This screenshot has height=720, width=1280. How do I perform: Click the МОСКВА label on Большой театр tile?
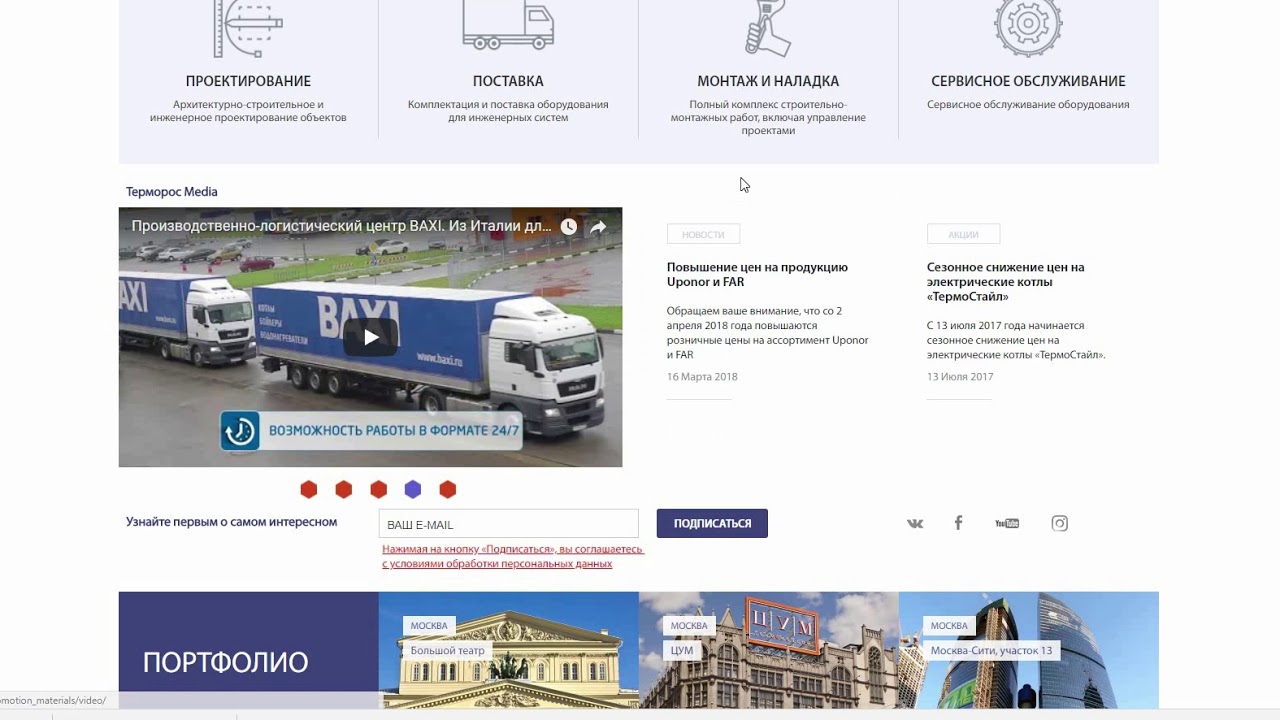(429, 626)
